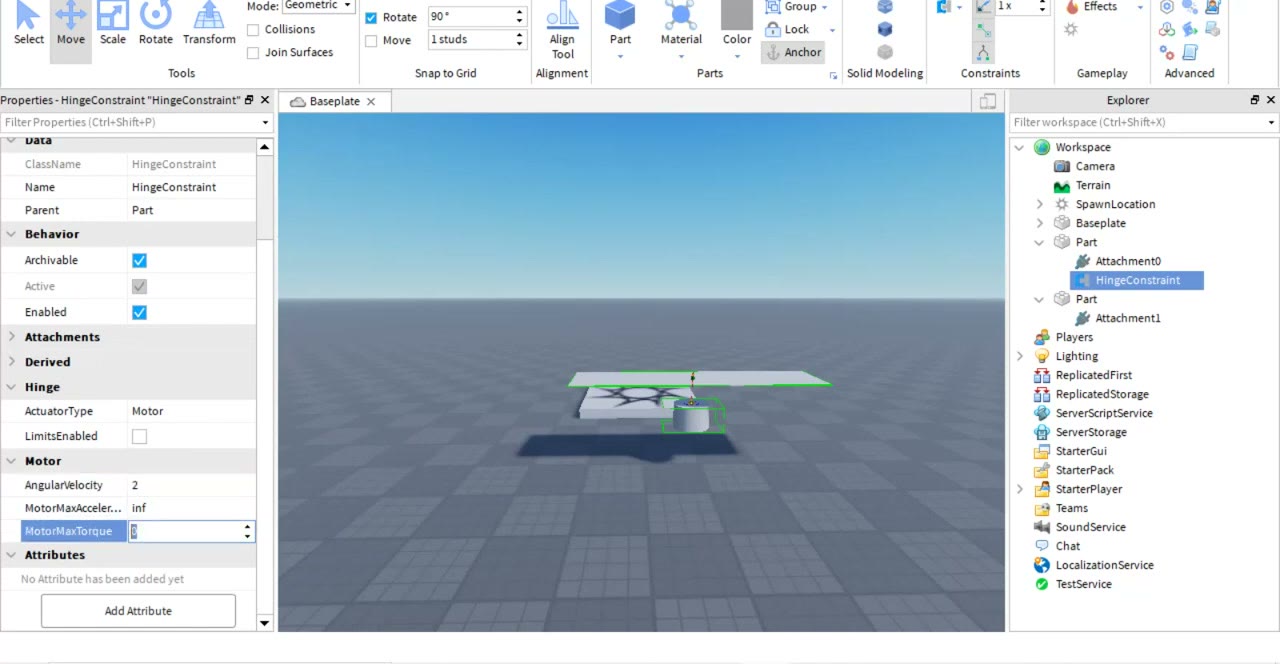The width and height of the screenshot is (1280, 664).
Task: Open the part Color swatch
Action: click(737, 24)
